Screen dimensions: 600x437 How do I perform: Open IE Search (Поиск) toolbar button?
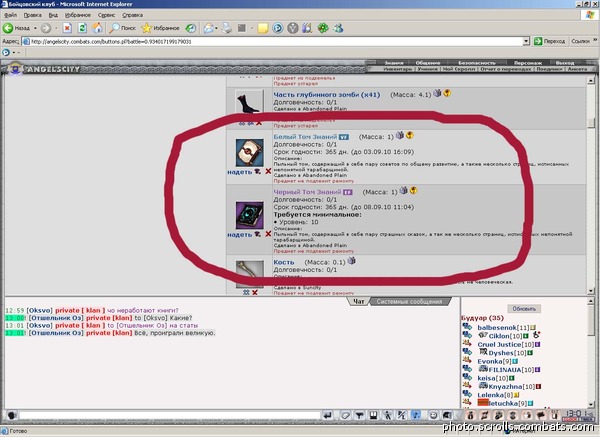(122, 28)
